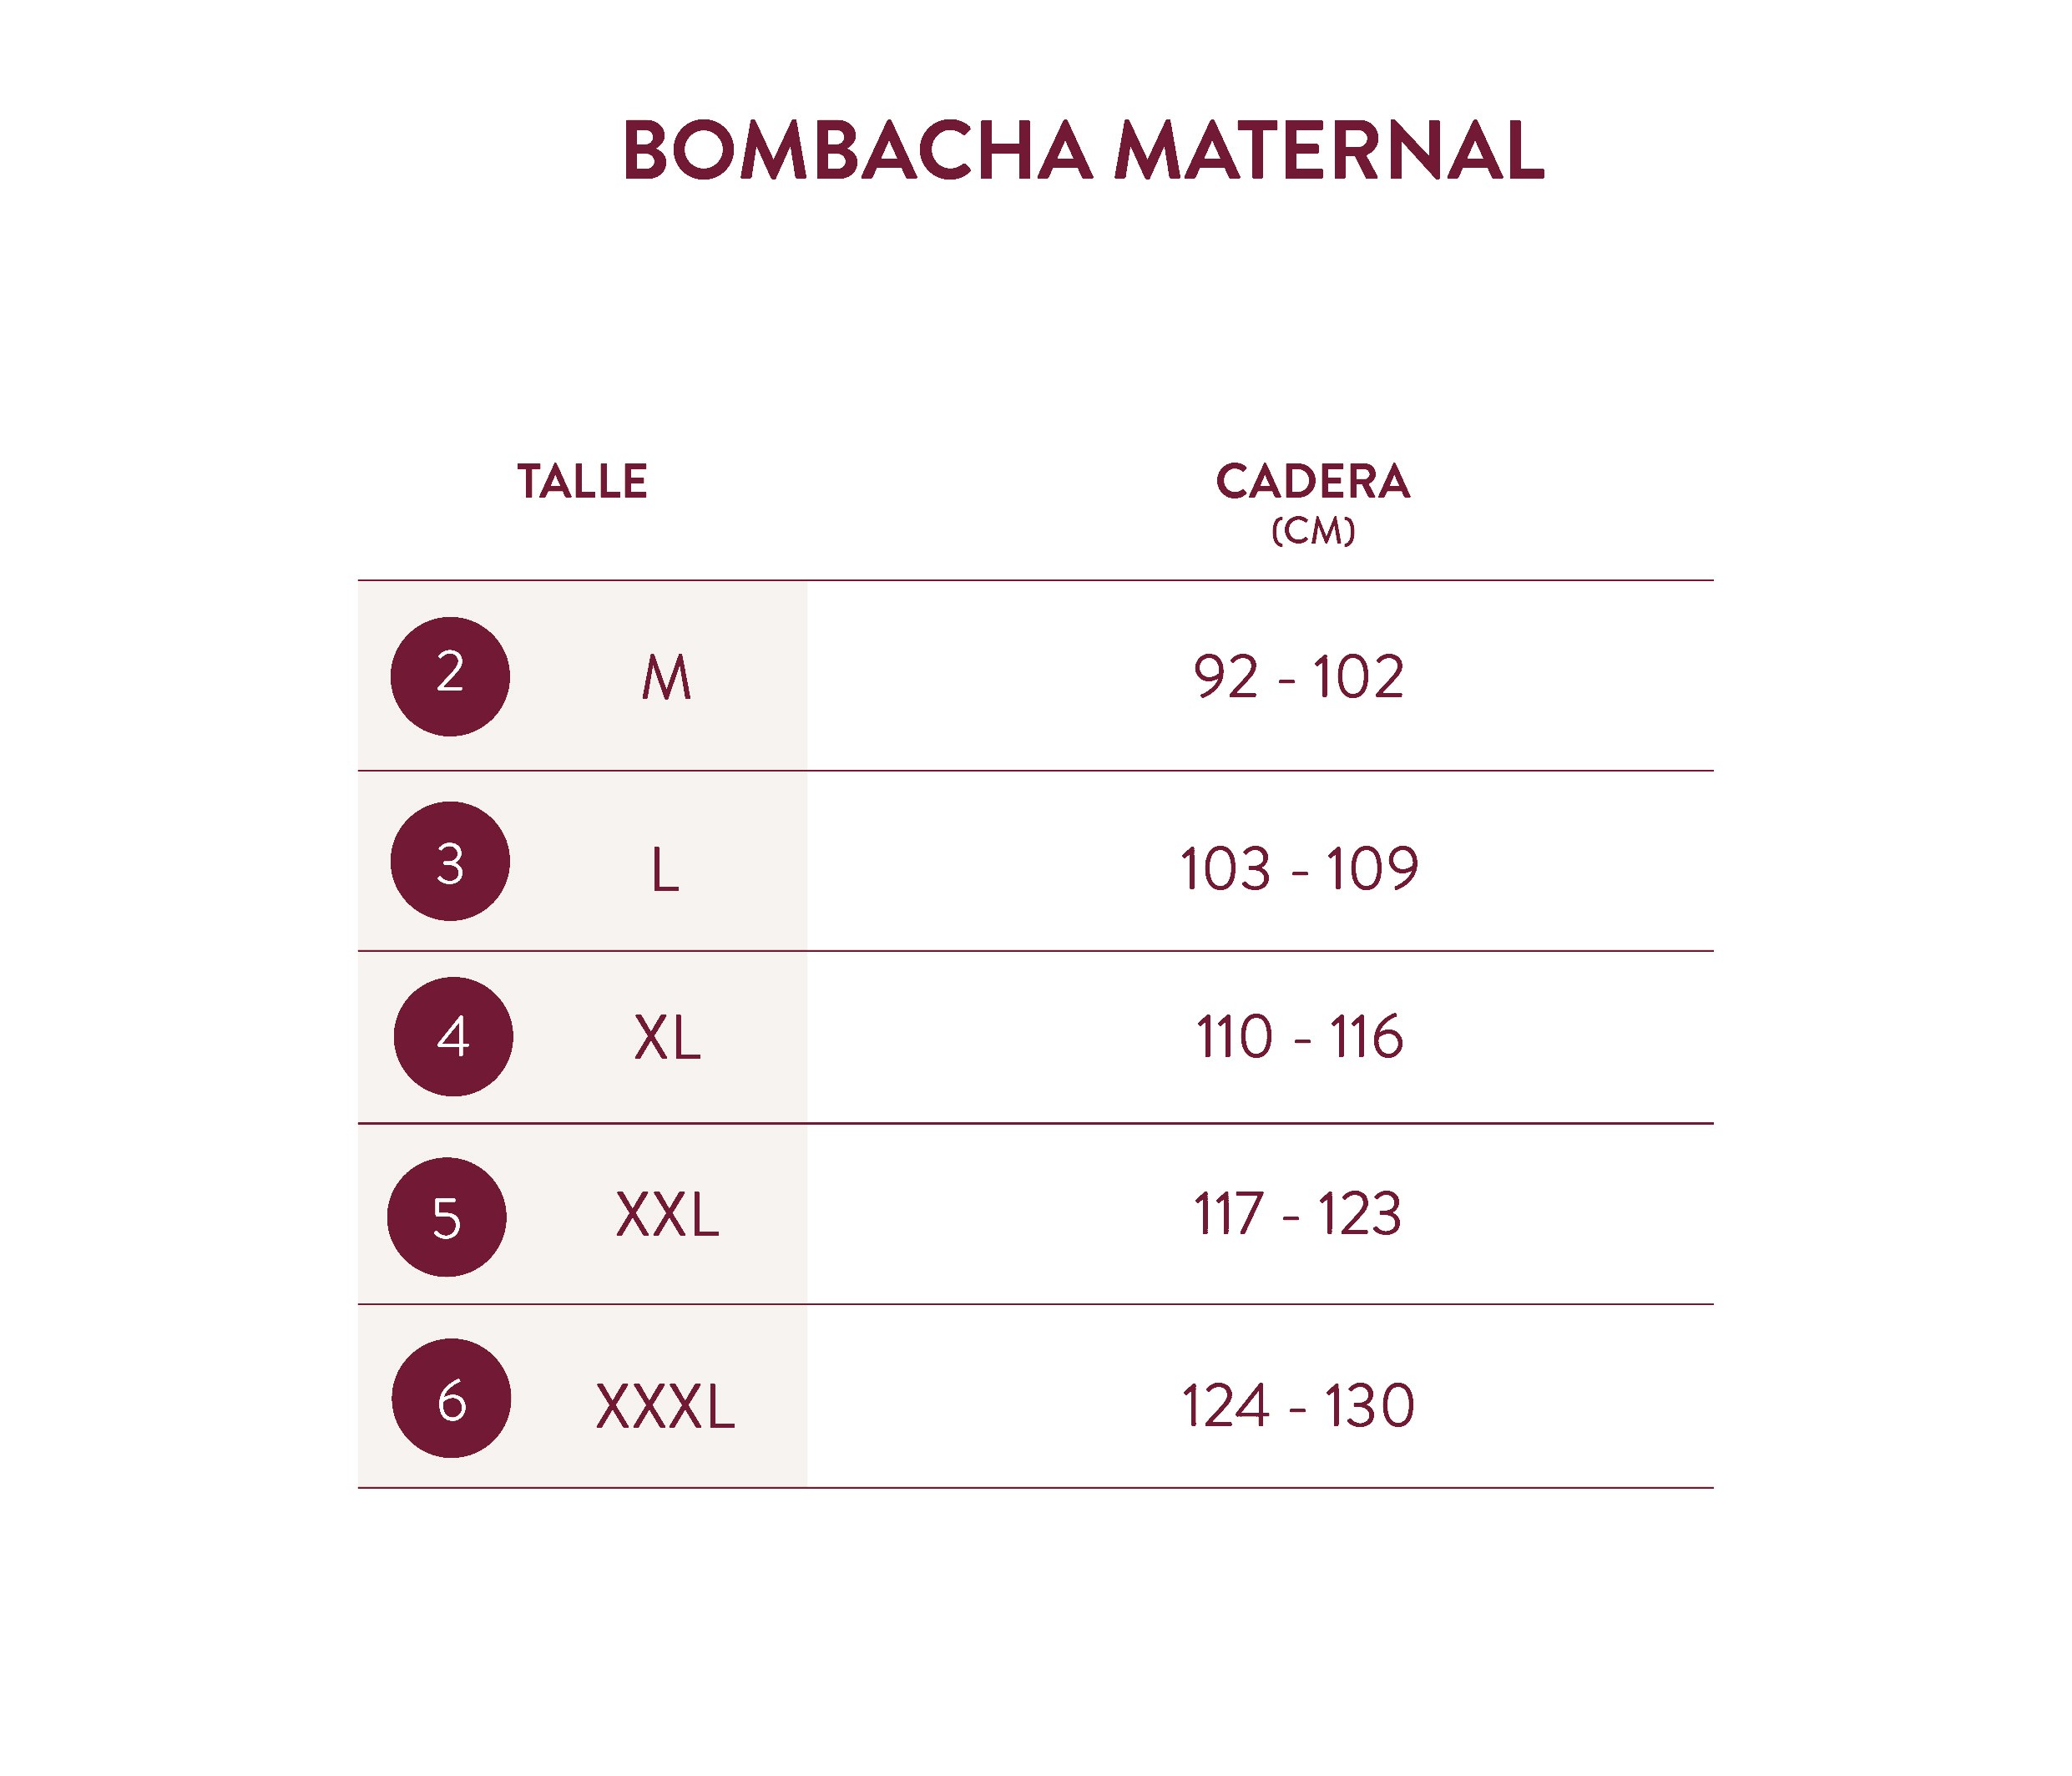Select the XXXL size label
Screen dimensions: 2072x1776
pos(665,1407)
